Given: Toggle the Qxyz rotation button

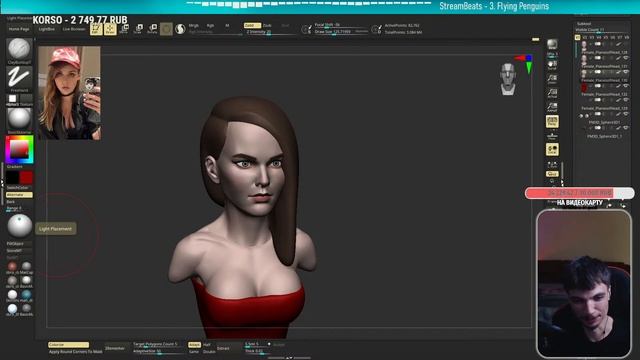Looking at the screenshot, I should (552, 174).
